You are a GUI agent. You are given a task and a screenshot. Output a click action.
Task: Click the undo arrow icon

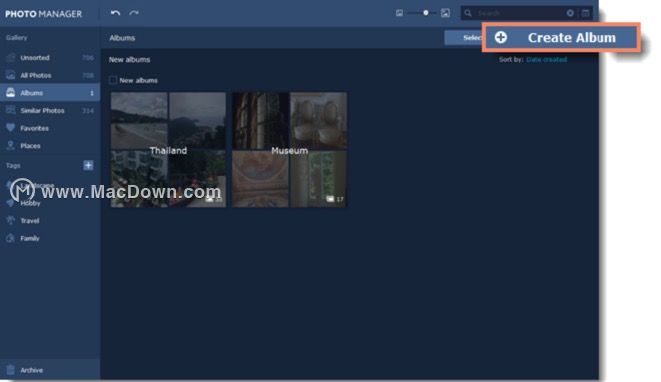click(115, 13)
